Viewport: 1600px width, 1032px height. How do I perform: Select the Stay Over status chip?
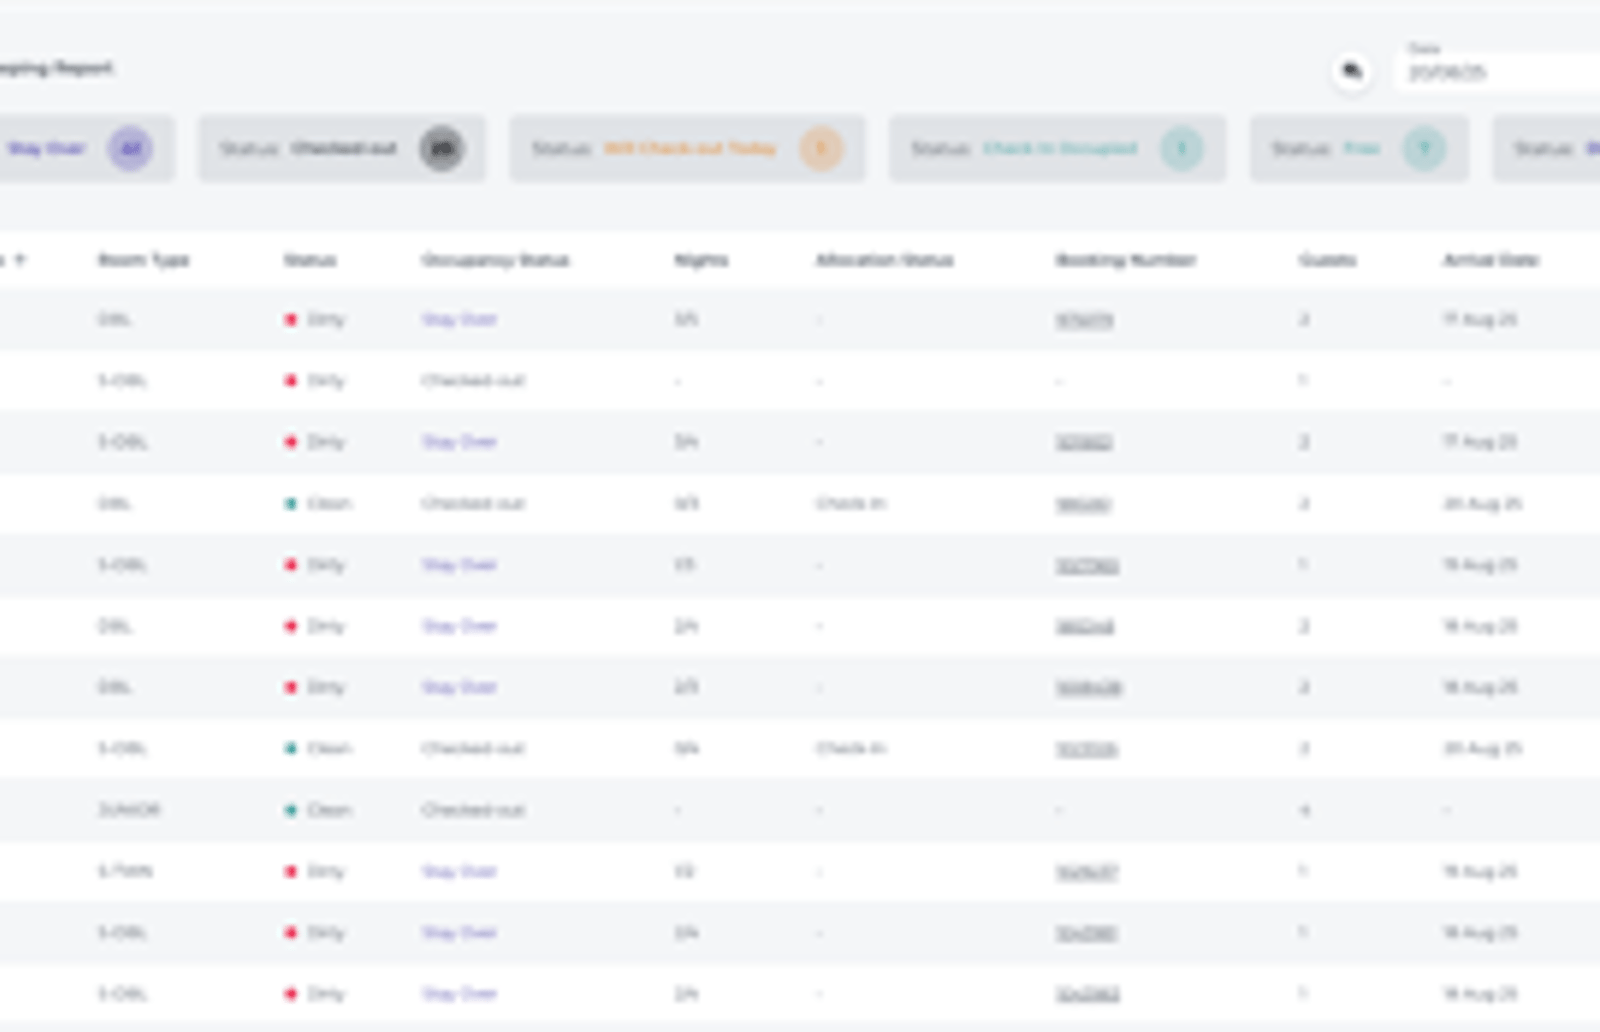coord(85,148)
